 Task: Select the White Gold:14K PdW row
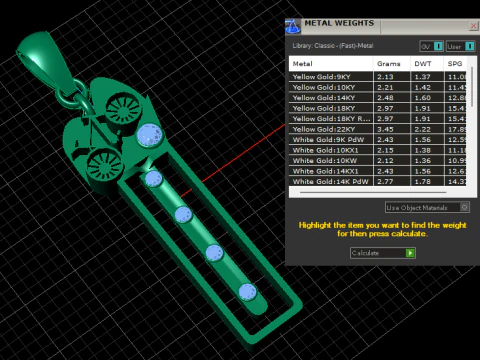[x=377, y=182]
